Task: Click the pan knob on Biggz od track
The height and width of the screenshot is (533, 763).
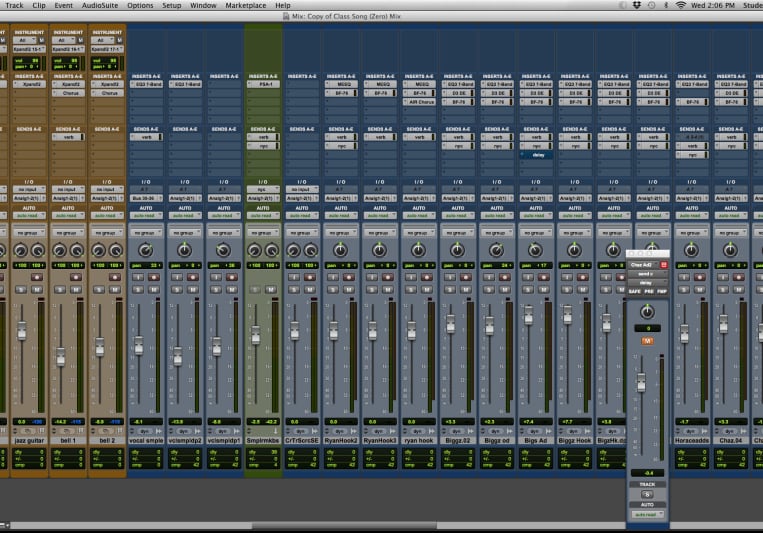Action: pos(496,250)
